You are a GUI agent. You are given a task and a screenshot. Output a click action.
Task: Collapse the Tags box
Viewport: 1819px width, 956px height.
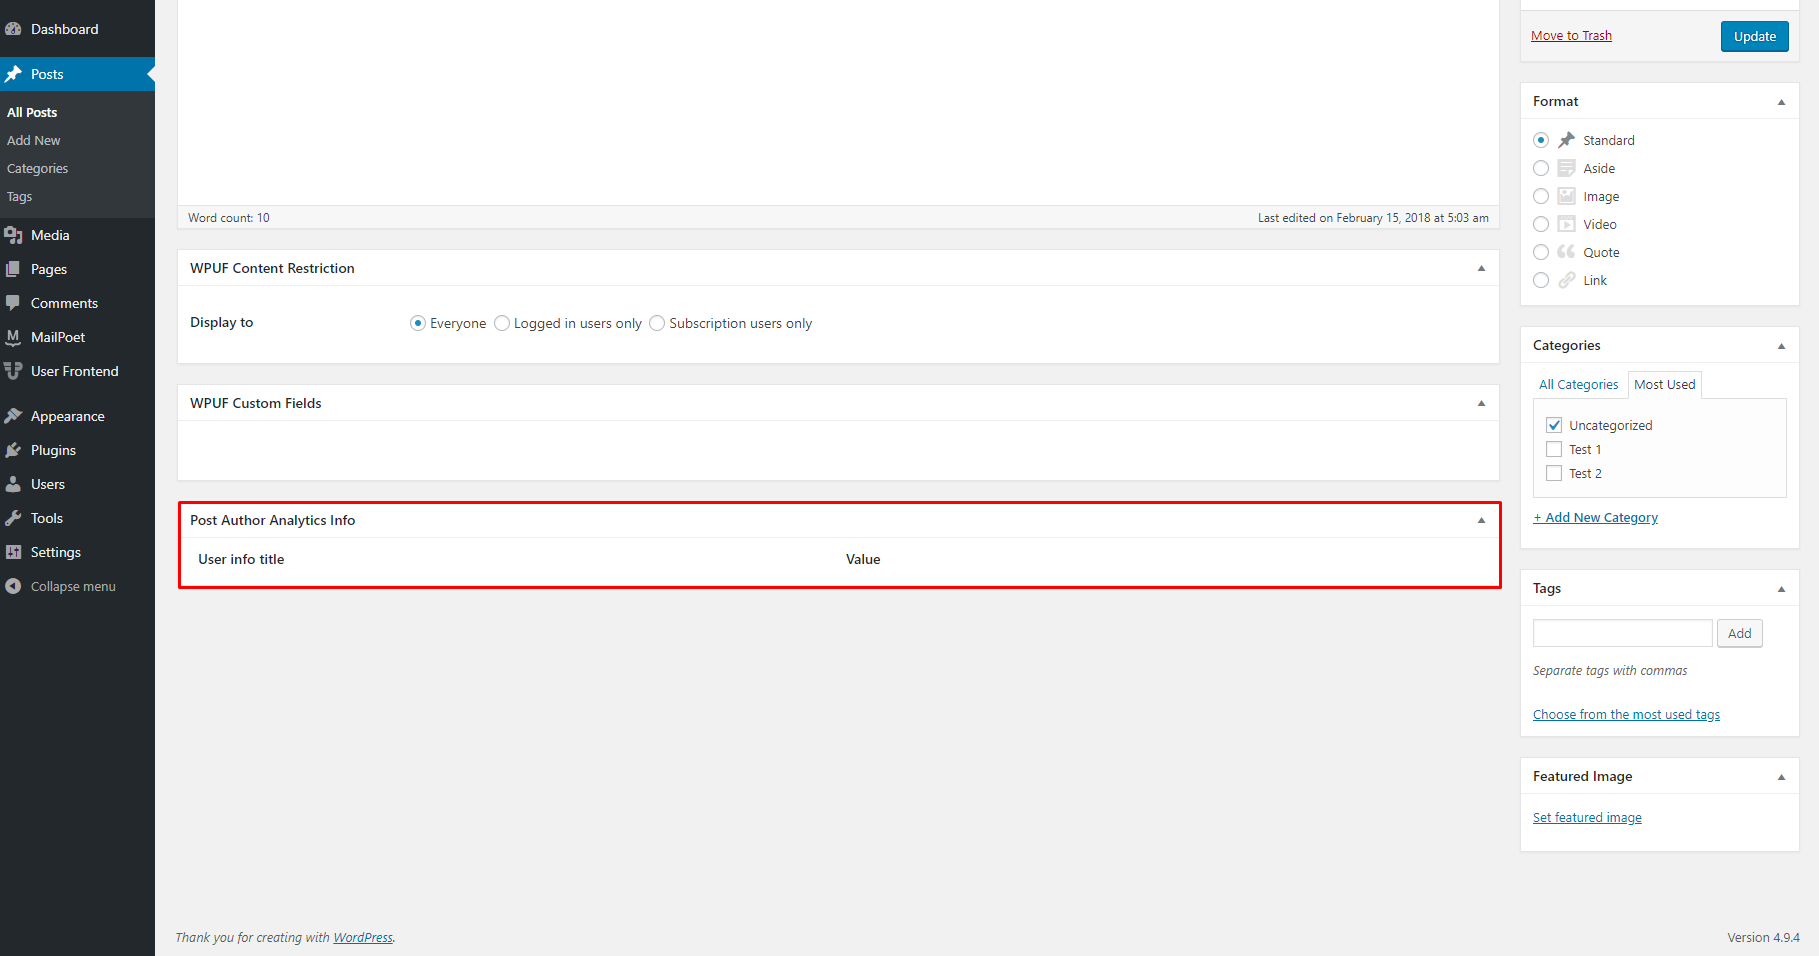(x=1781, y=589)
